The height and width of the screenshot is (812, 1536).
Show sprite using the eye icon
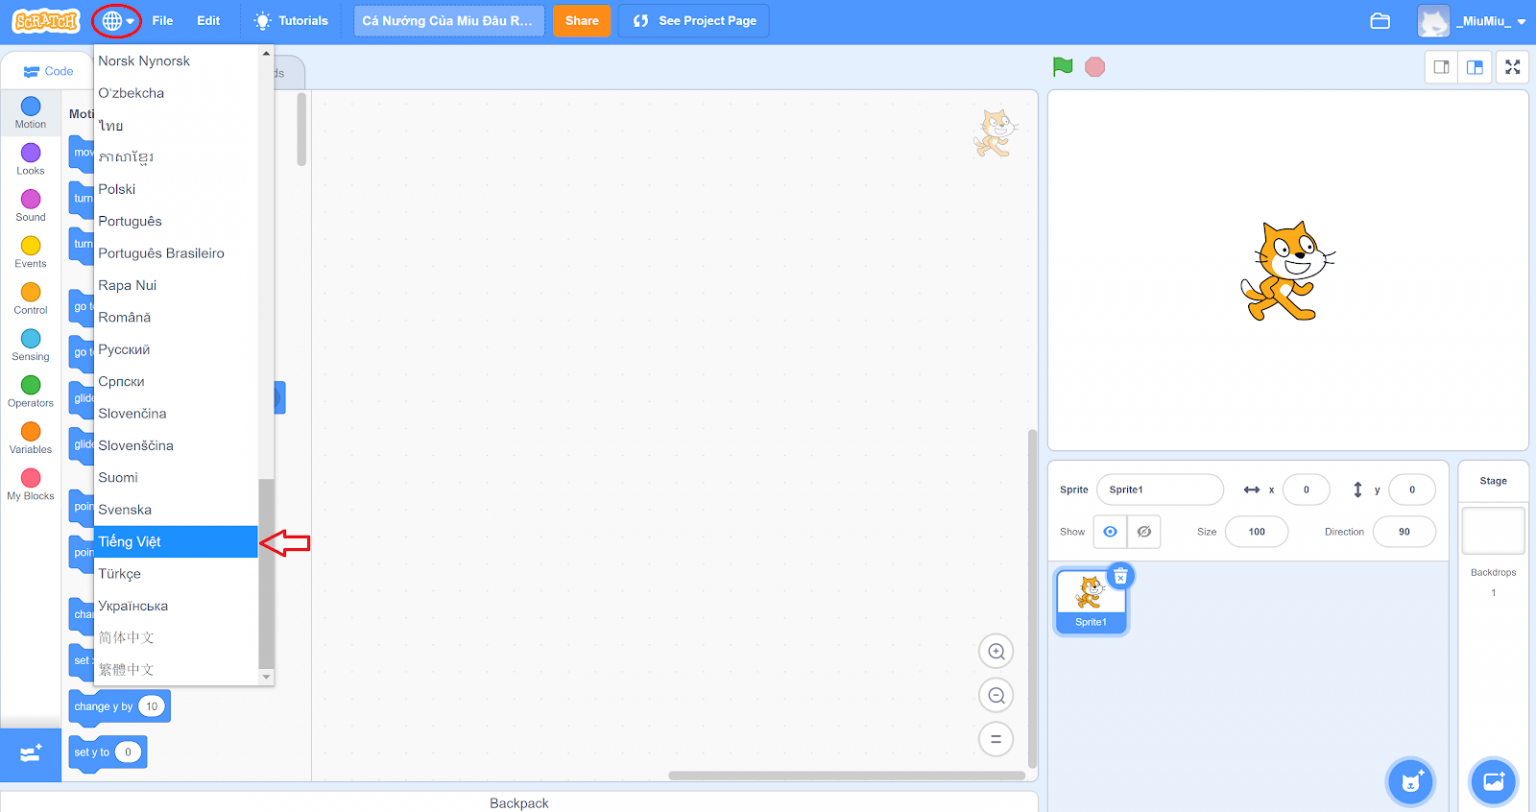(1110, 532)
